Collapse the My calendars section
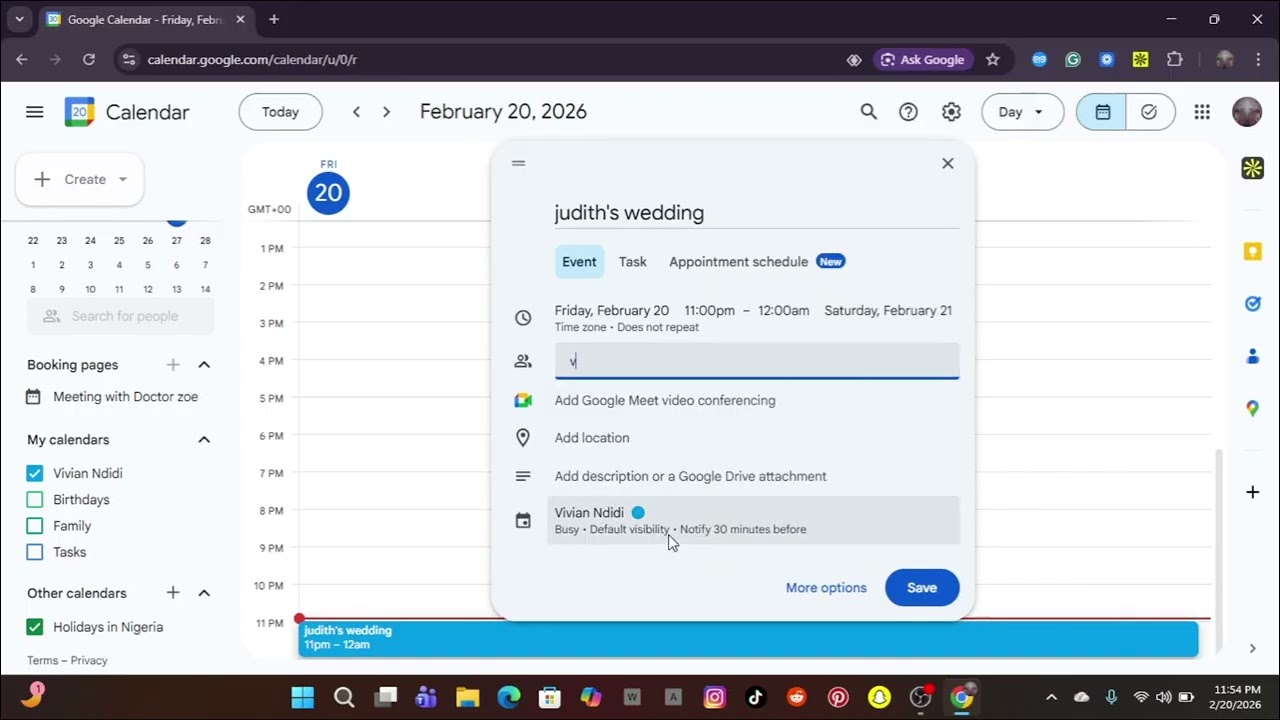This screenshot has height=720, width=1280. [x=204, y=440]
